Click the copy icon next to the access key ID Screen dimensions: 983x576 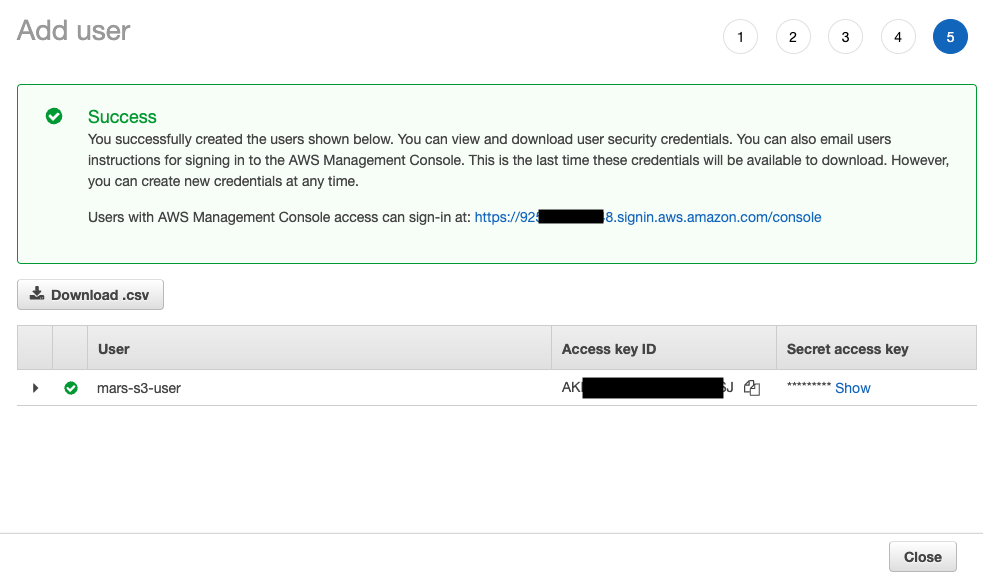pyautogui.click(x=751, y=388)
